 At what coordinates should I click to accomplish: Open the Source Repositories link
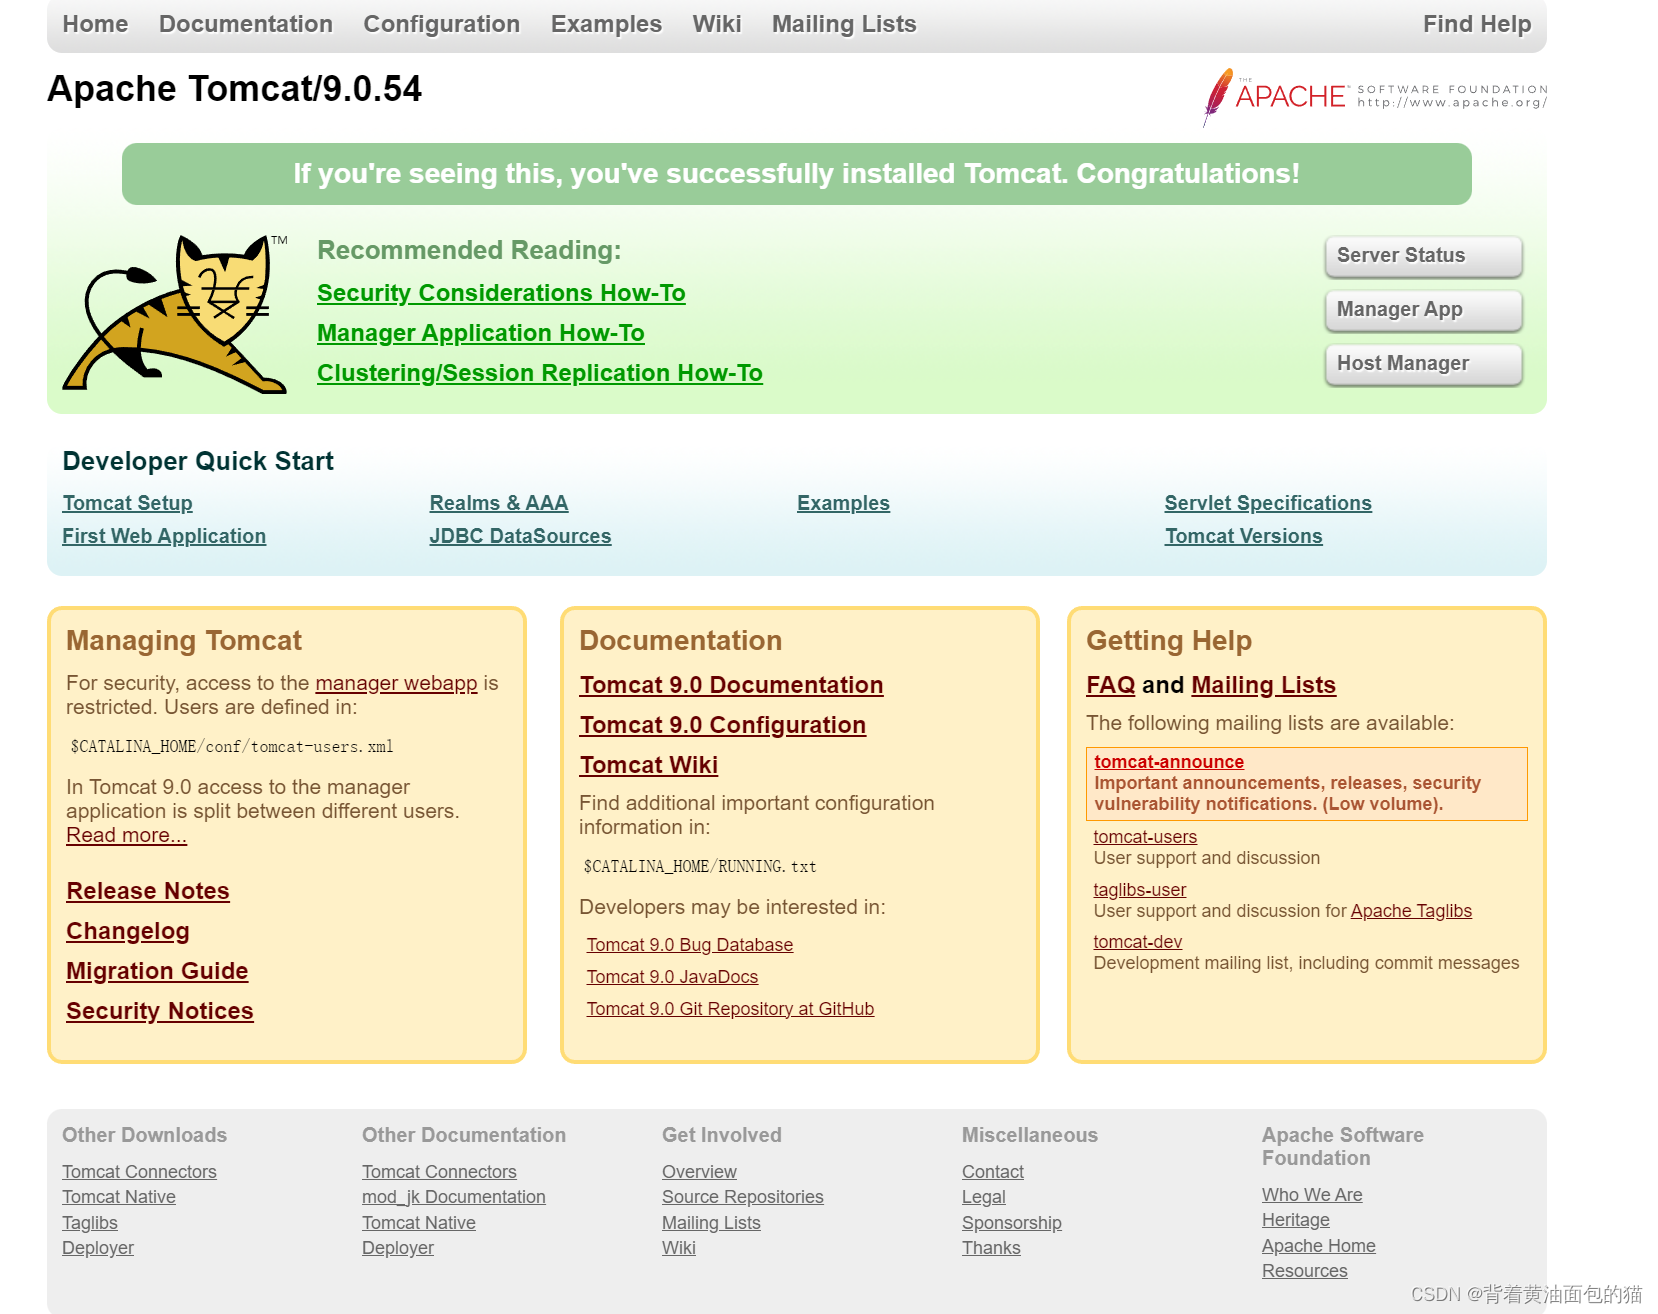tap(743, 1197)
